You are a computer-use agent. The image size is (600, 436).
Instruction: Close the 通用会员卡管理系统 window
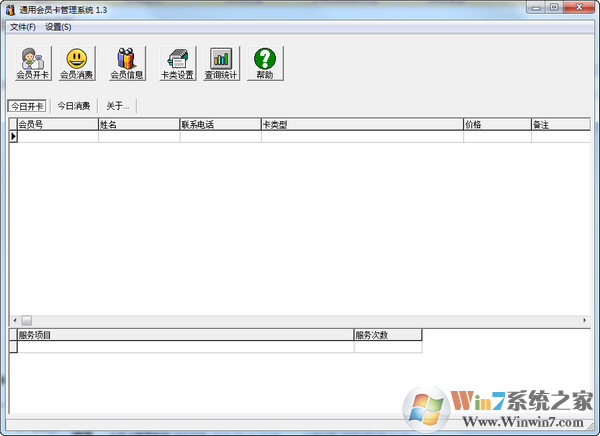[x=579, y=8]
